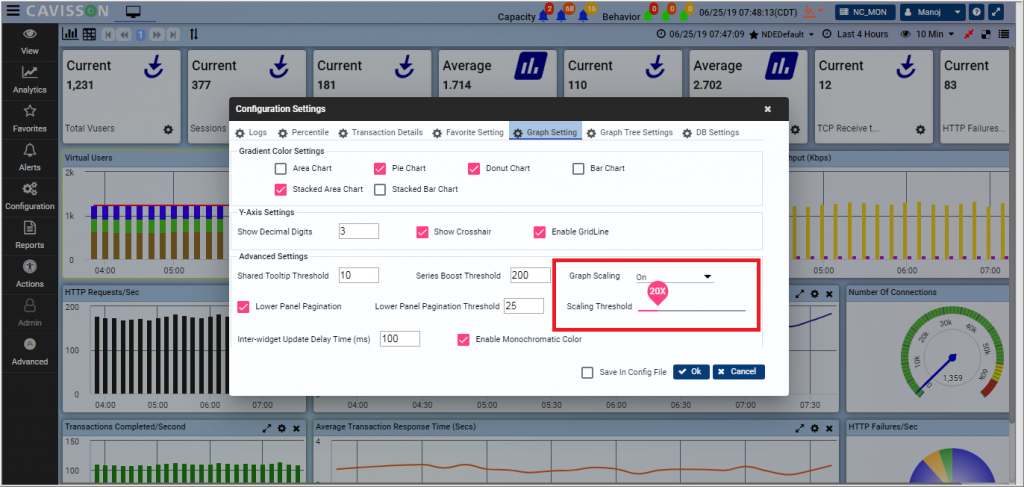The image size is (1024, 487).
Task: Toggle Show Crosshair checkbox
Action: [422, 232]
